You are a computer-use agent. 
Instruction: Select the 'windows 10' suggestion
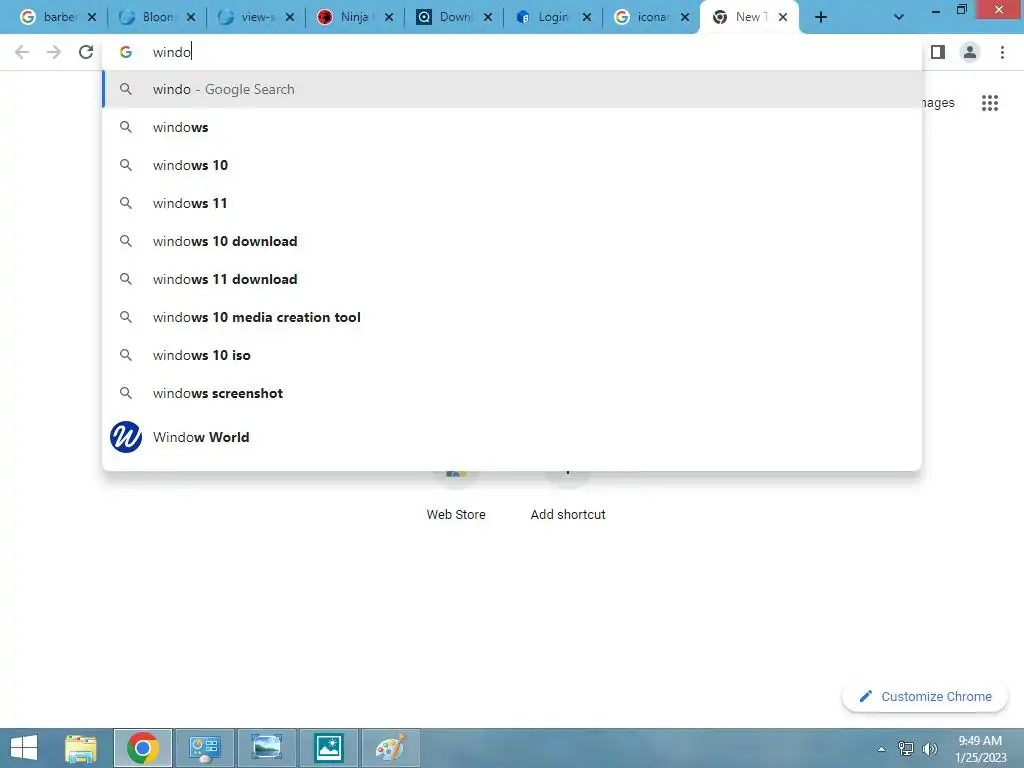click(512, 165)
